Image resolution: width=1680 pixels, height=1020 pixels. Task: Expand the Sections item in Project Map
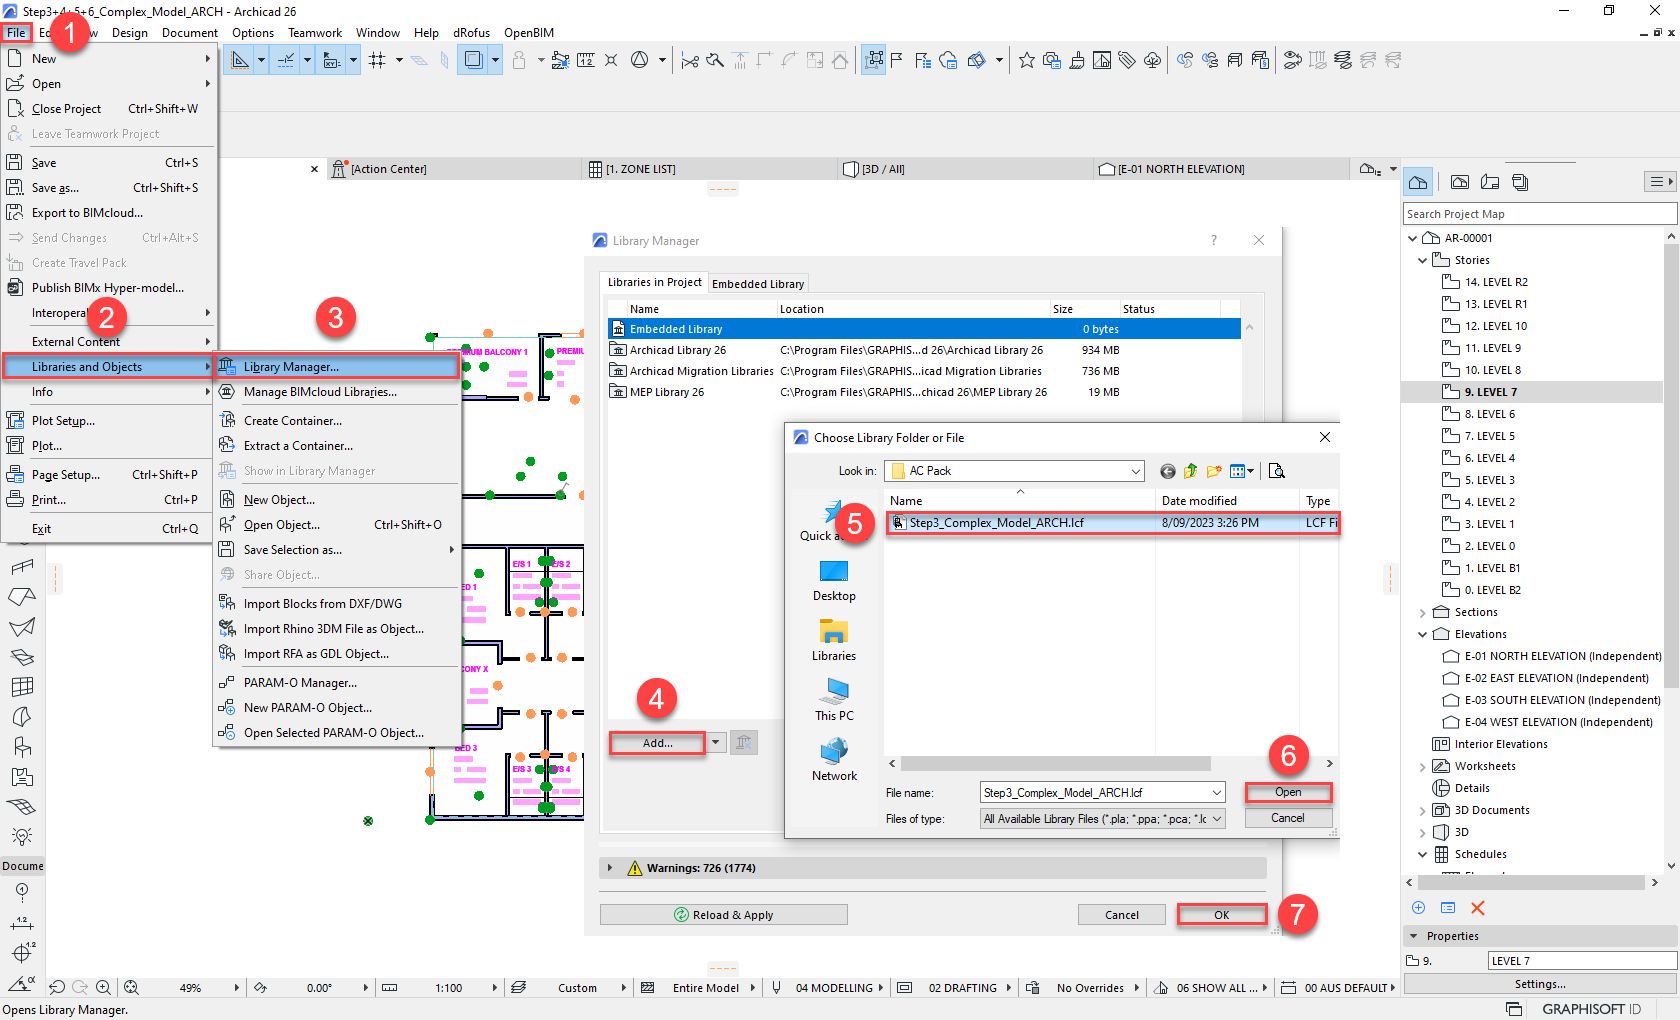coord(1424,611)
